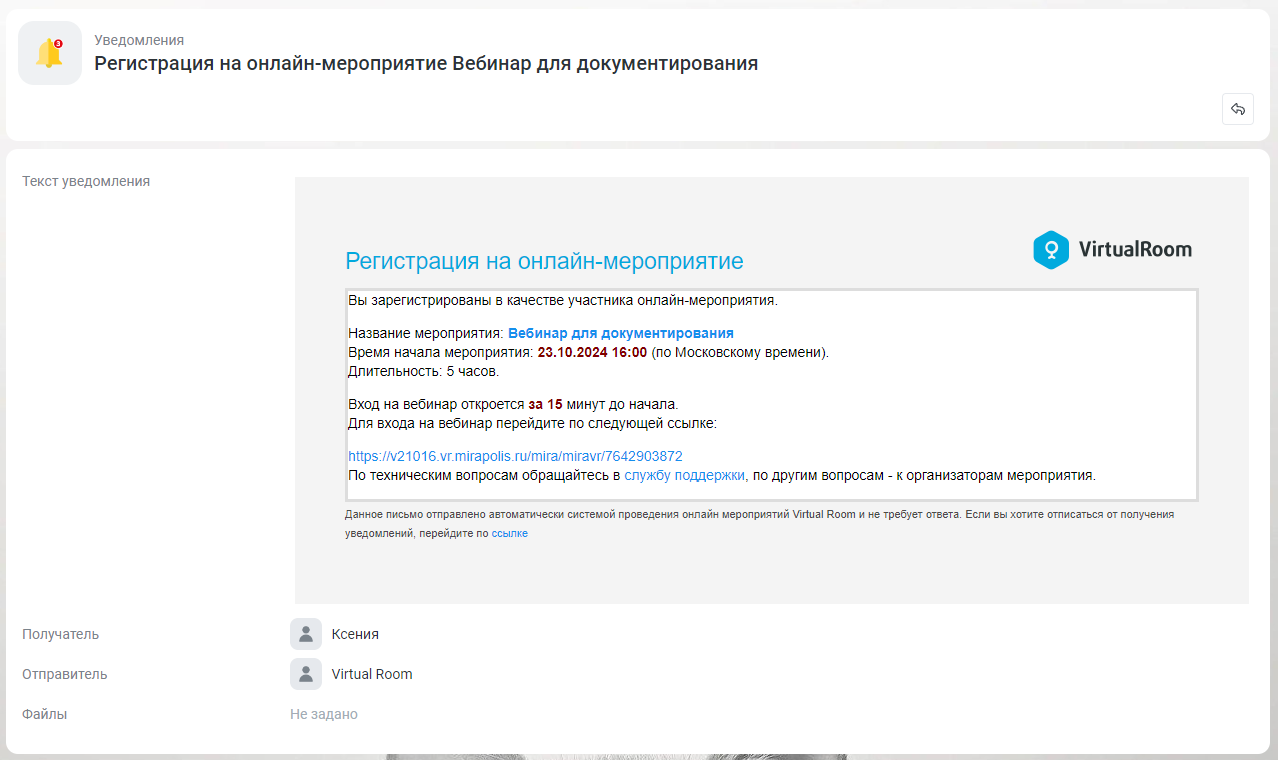
Task: Click the yellow notifications bell icon
Action: 49,53
